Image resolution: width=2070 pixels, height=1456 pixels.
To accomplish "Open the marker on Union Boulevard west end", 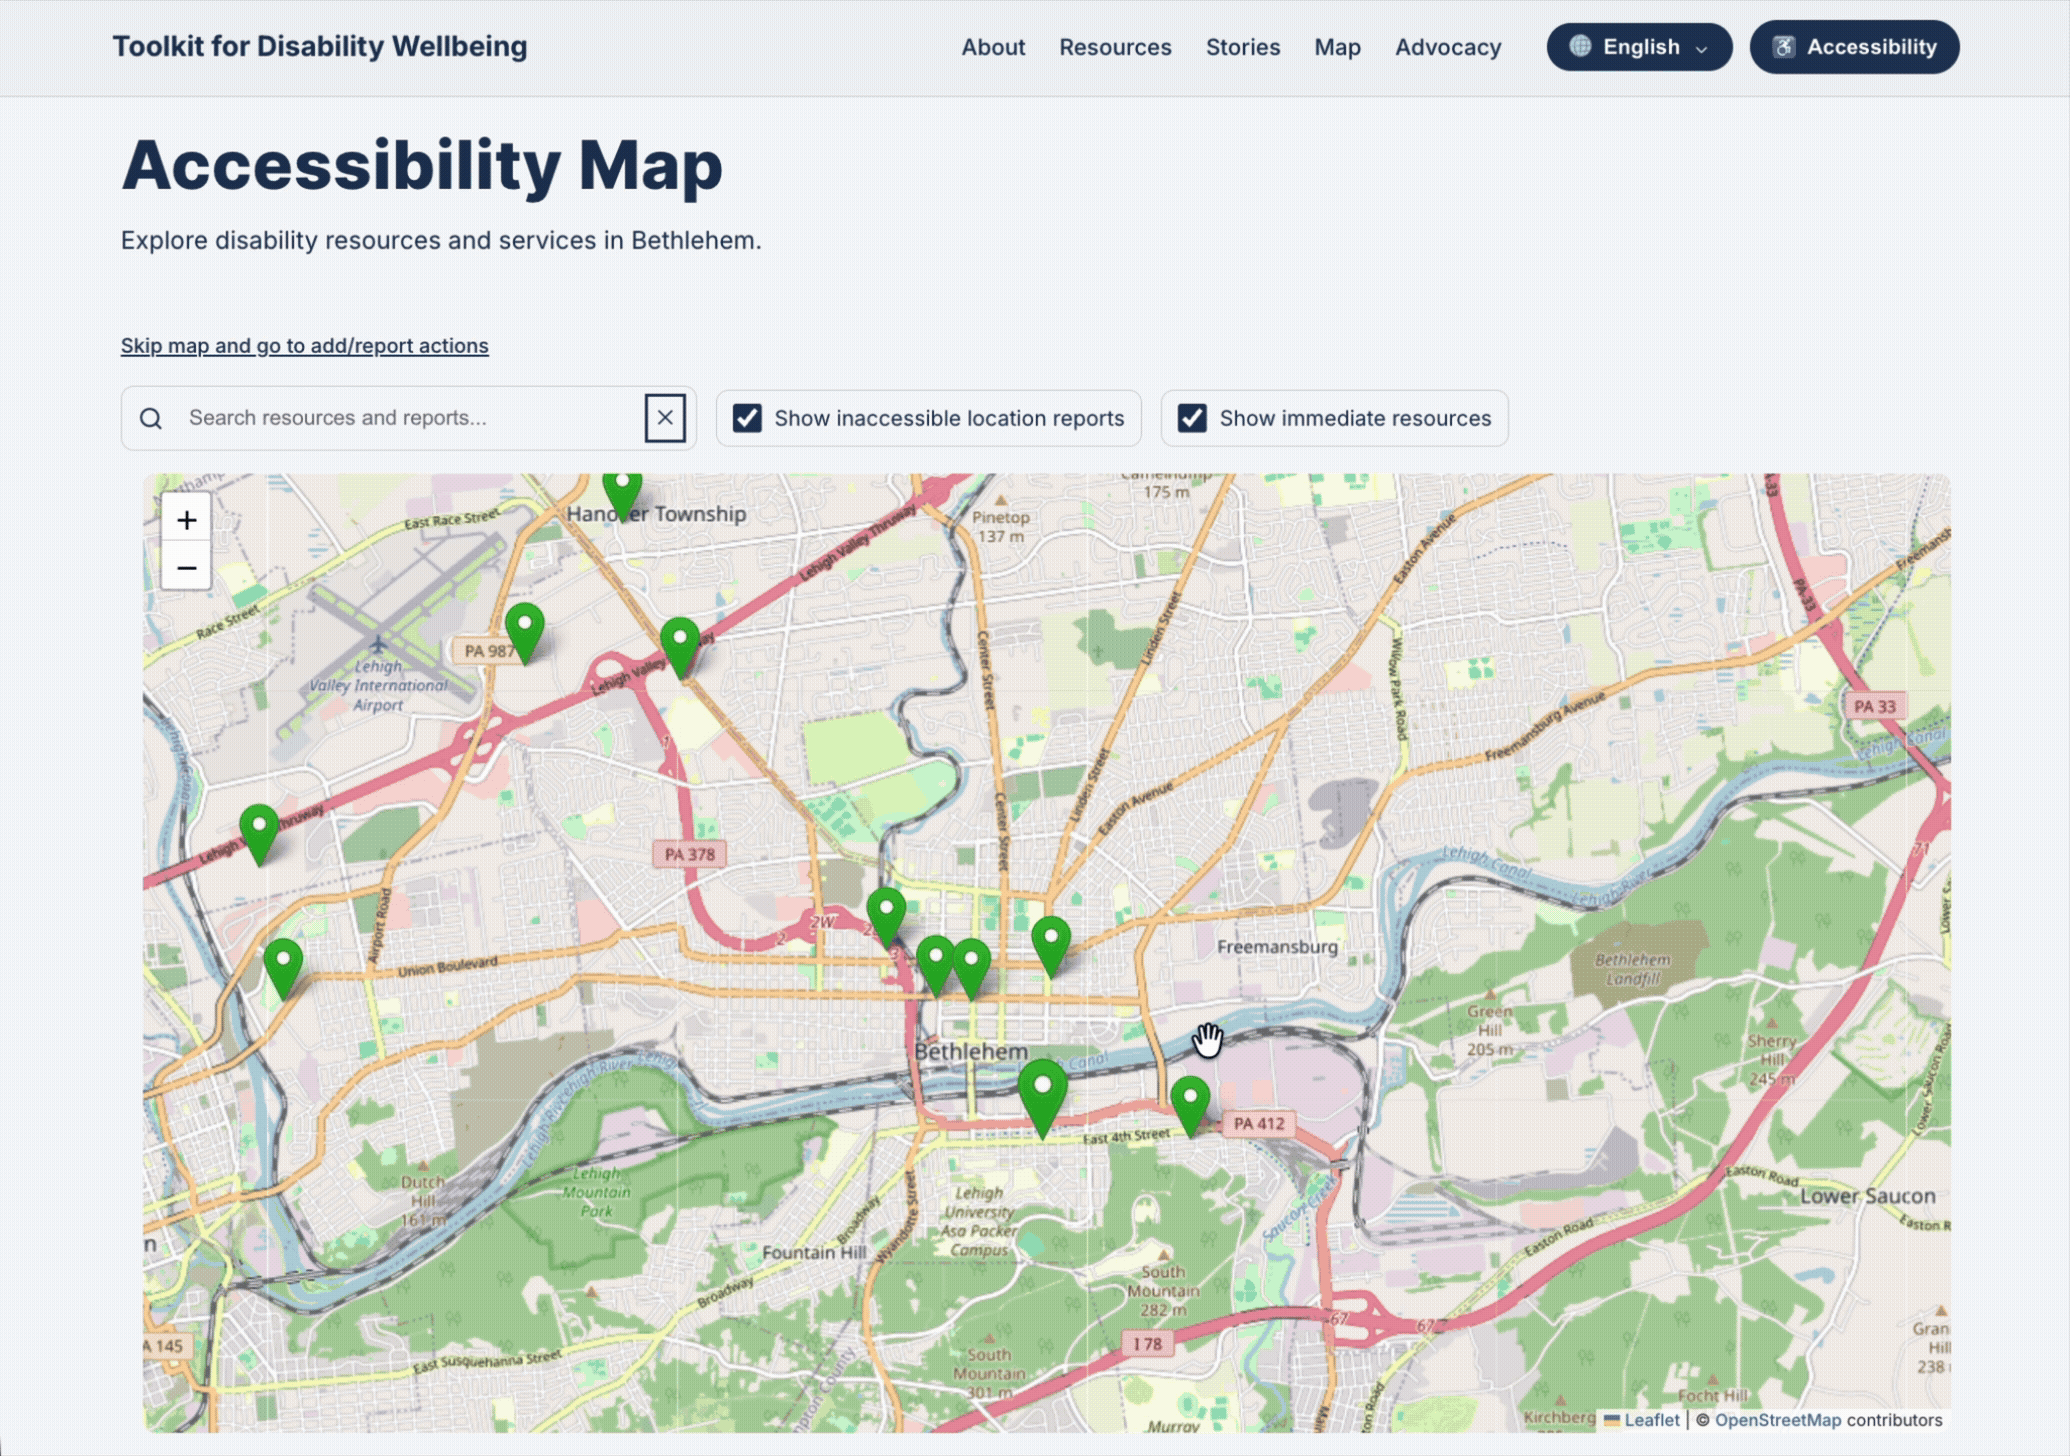I will point(283,968).
